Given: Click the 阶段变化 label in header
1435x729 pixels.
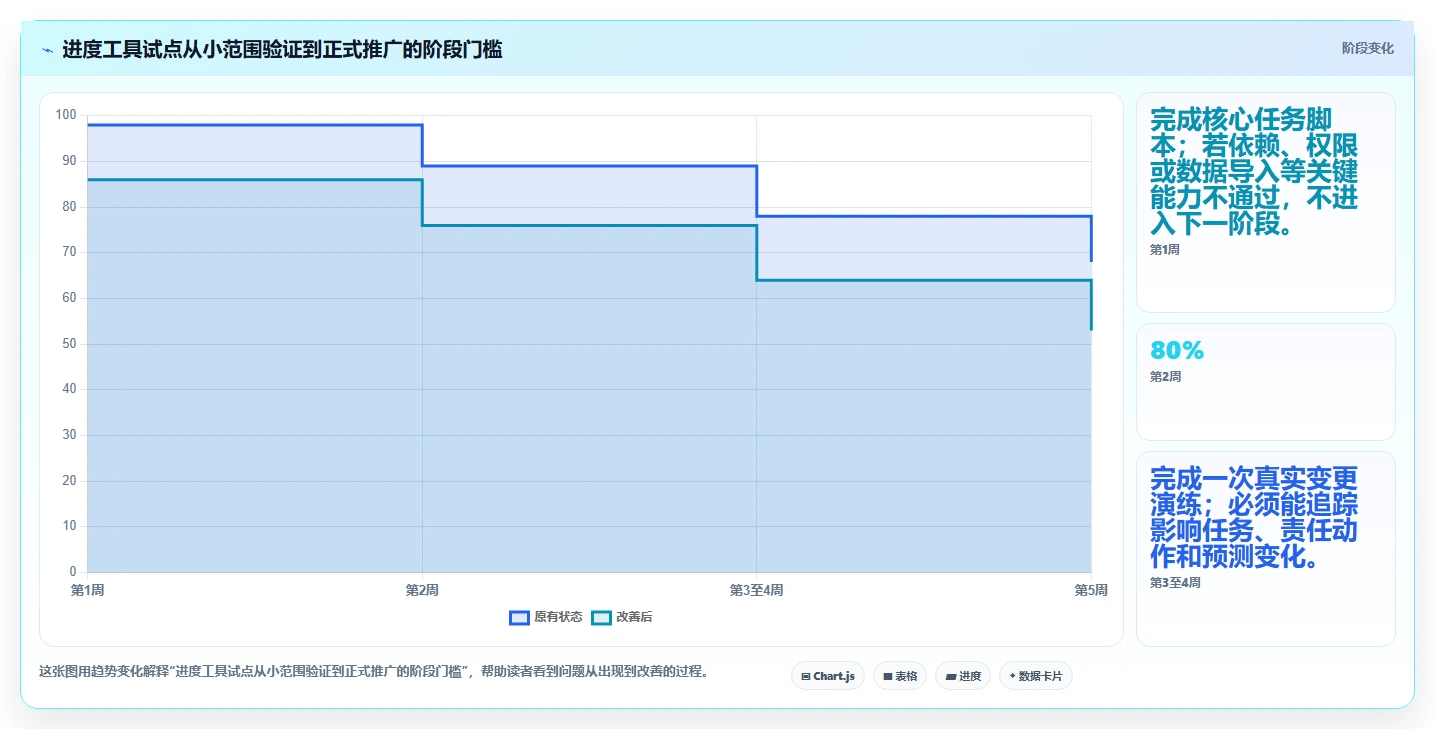Looking at the screenshot, I should 1367,48.
